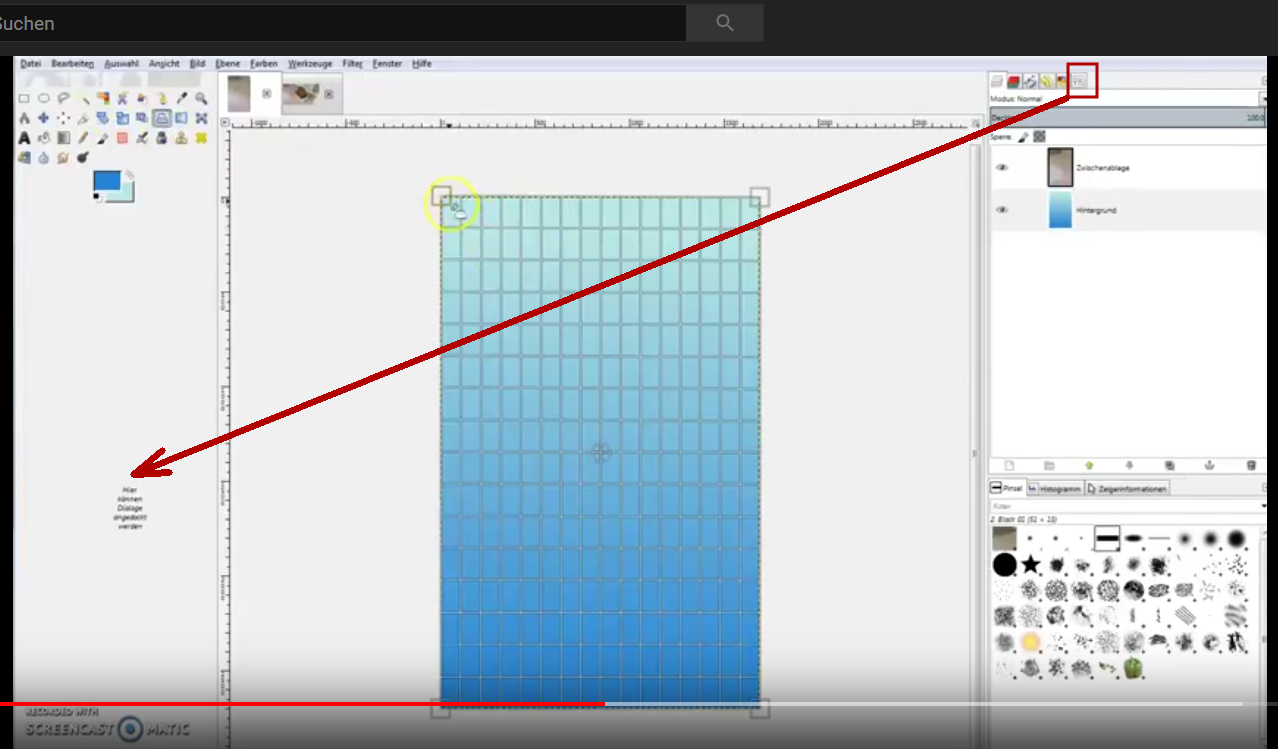Select the Rotate tool
The height and width of the screenshot is (751, 1278).
point(102,118)
